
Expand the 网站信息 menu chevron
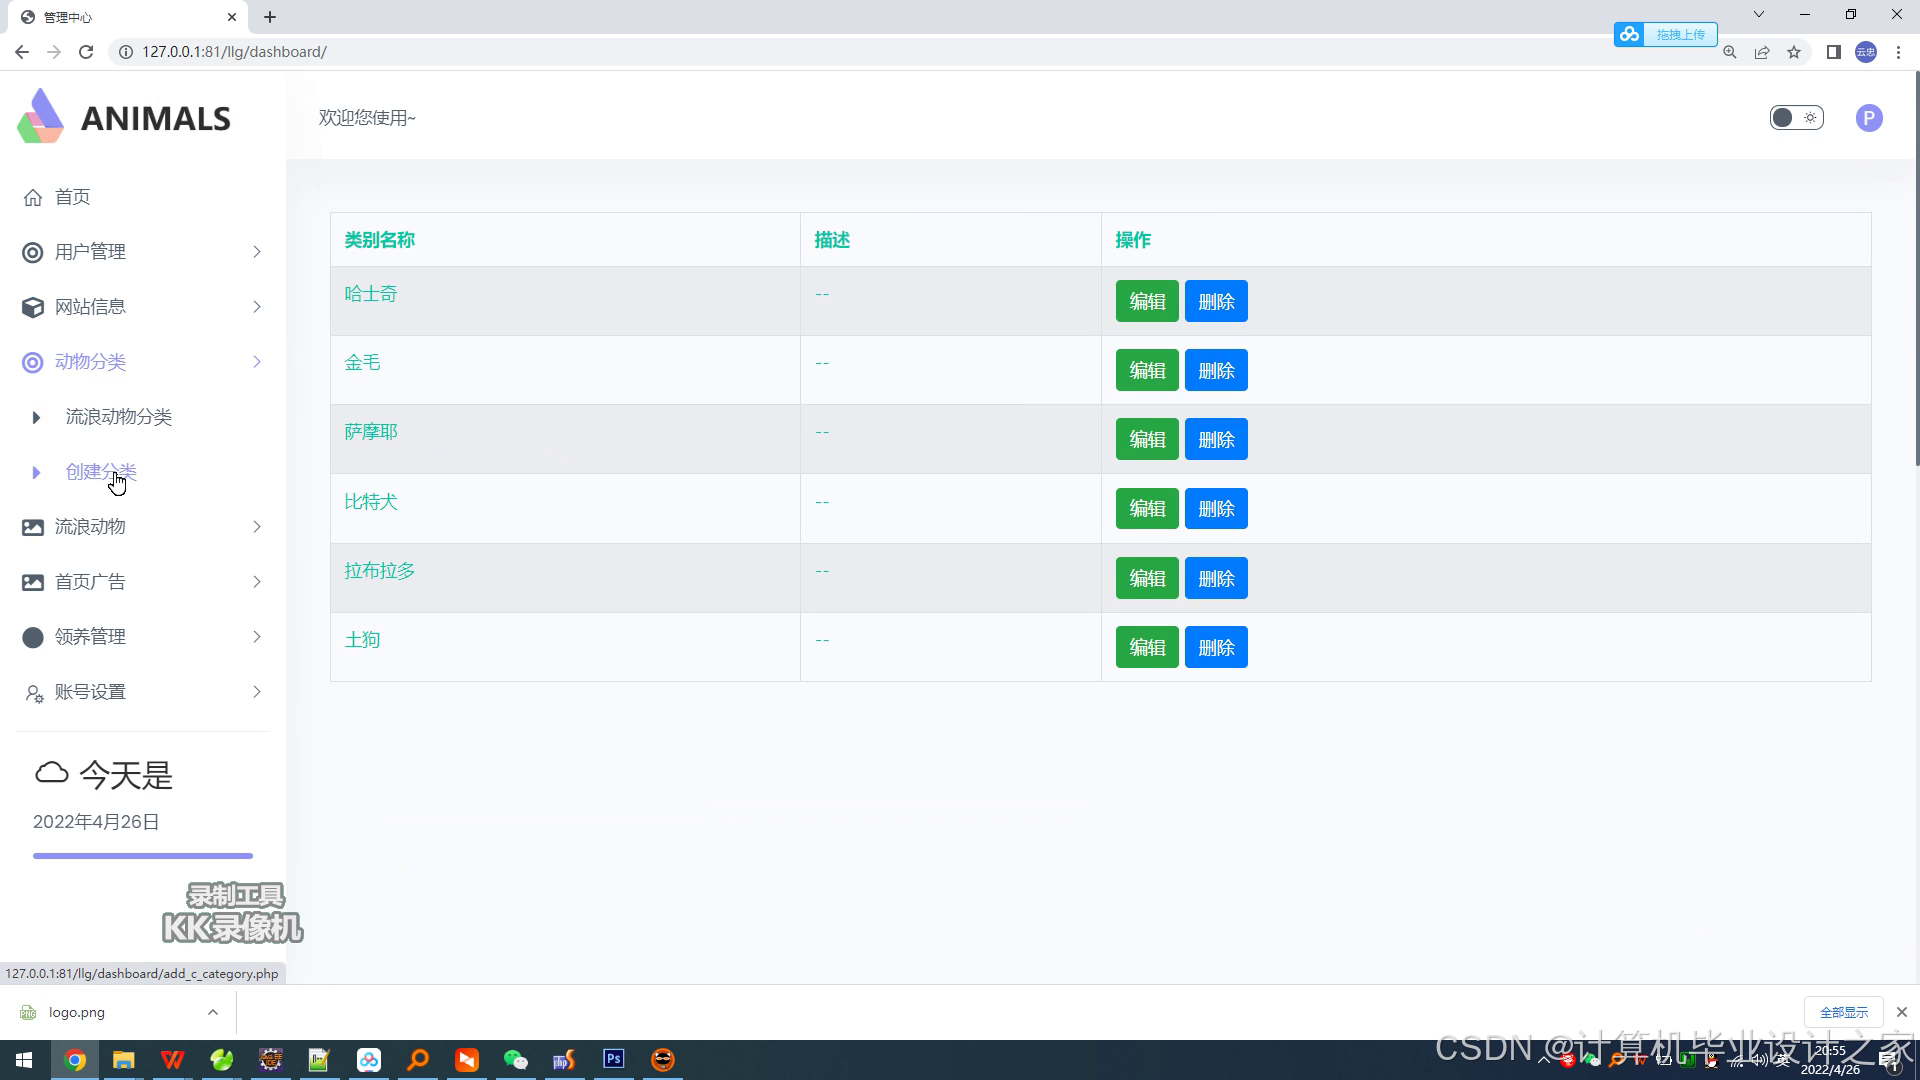(257, 307)
